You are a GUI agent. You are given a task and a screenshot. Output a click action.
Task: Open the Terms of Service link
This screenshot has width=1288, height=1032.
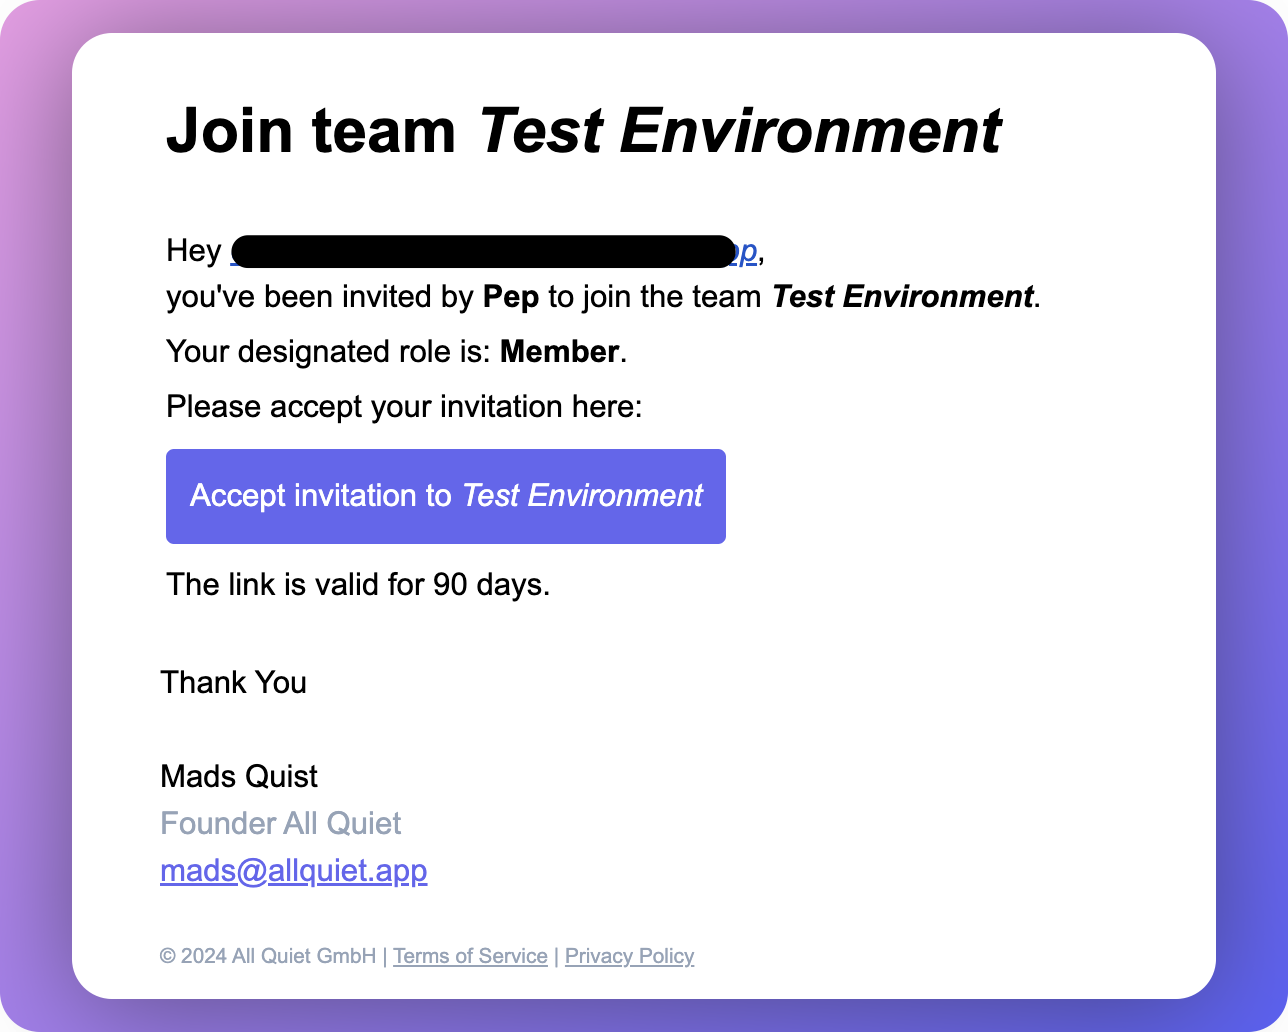pyautogui.click(x=470, y=956)
